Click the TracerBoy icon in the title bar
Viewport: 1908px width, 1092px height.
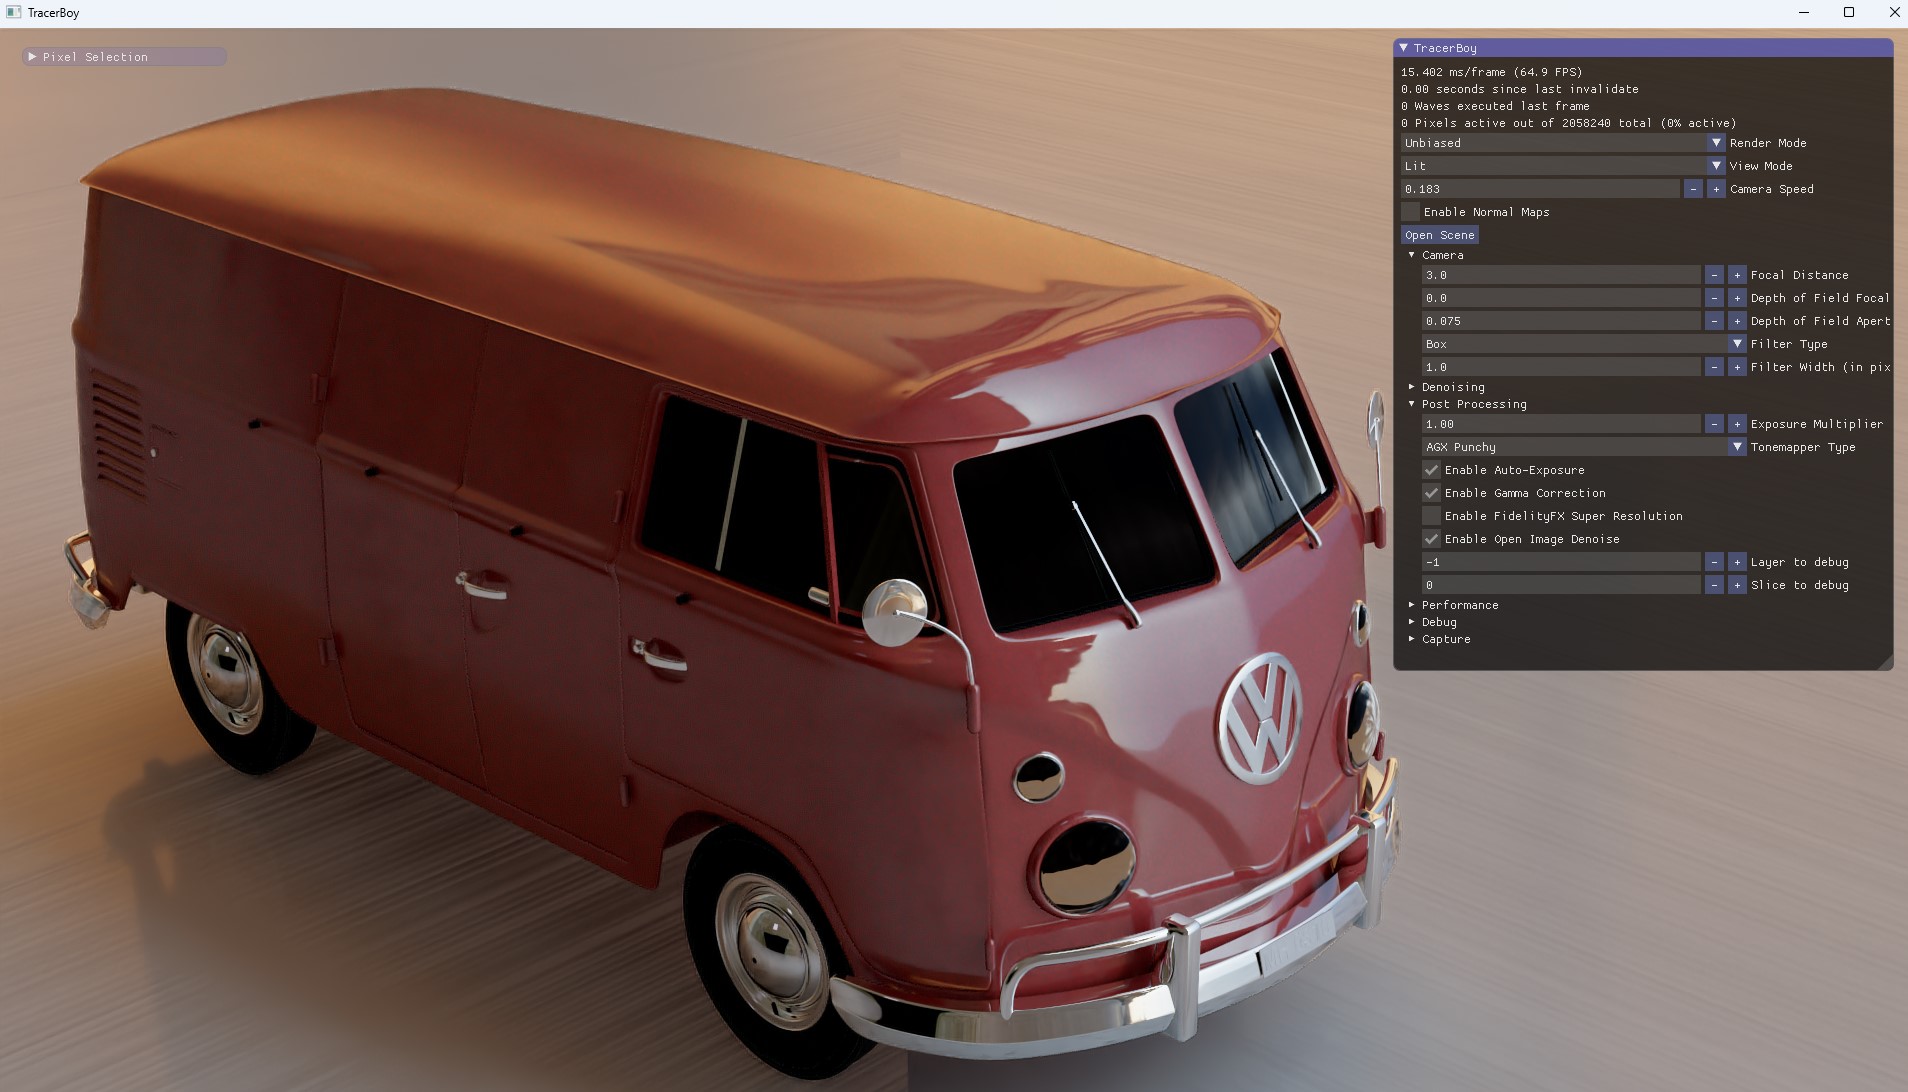pos(14,12)
